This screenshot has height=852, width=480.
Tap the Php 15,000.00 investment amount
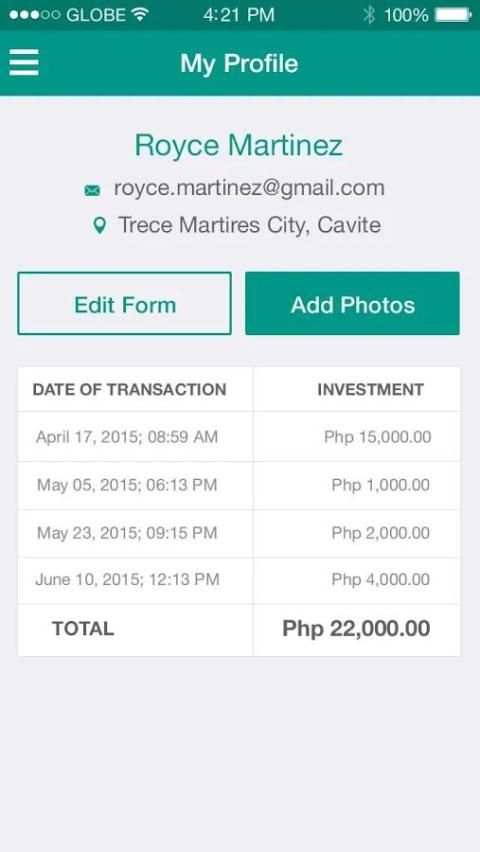point(378,437)
